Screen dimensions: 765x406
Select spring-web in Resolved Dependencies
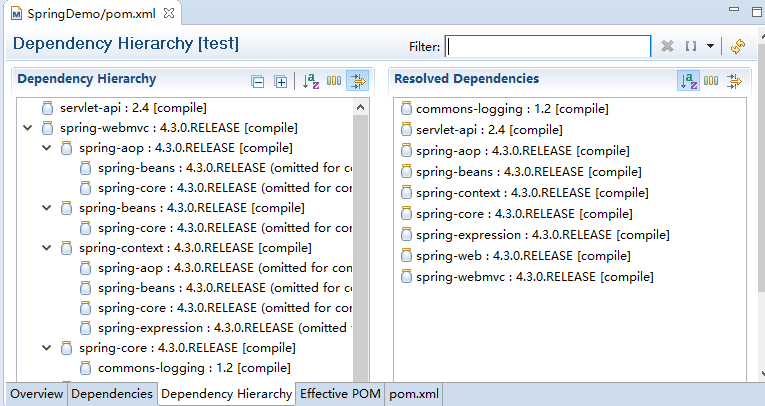coord(523,256)
